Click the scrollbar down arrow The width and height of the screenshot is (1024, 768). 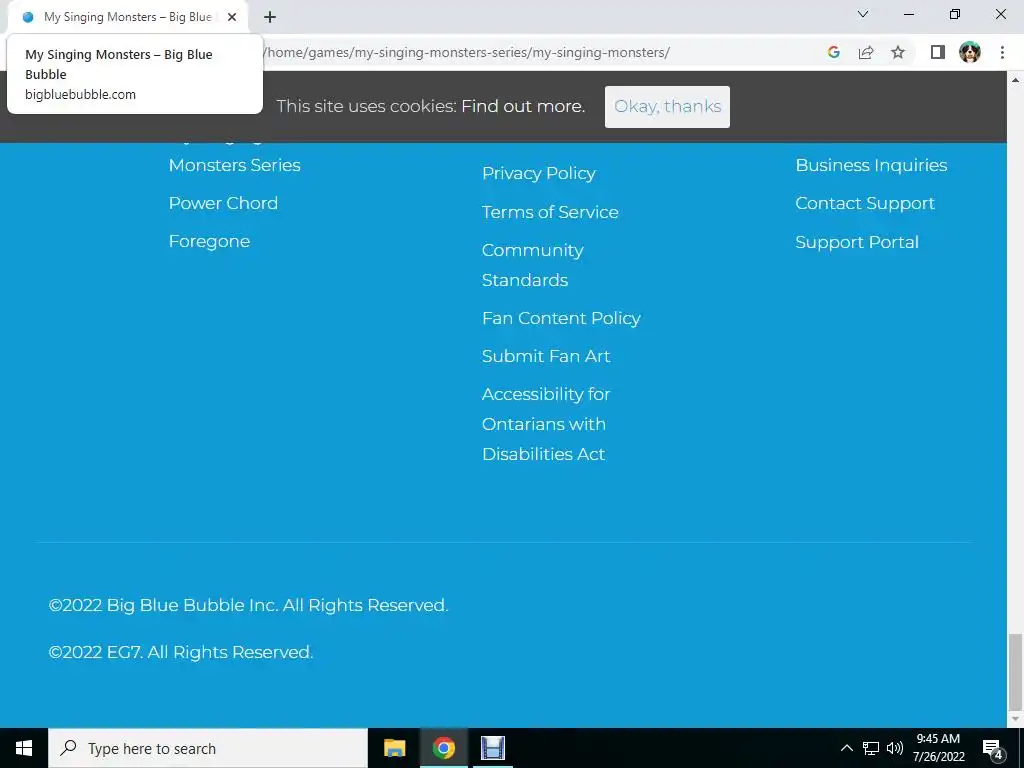[1015, 719]
